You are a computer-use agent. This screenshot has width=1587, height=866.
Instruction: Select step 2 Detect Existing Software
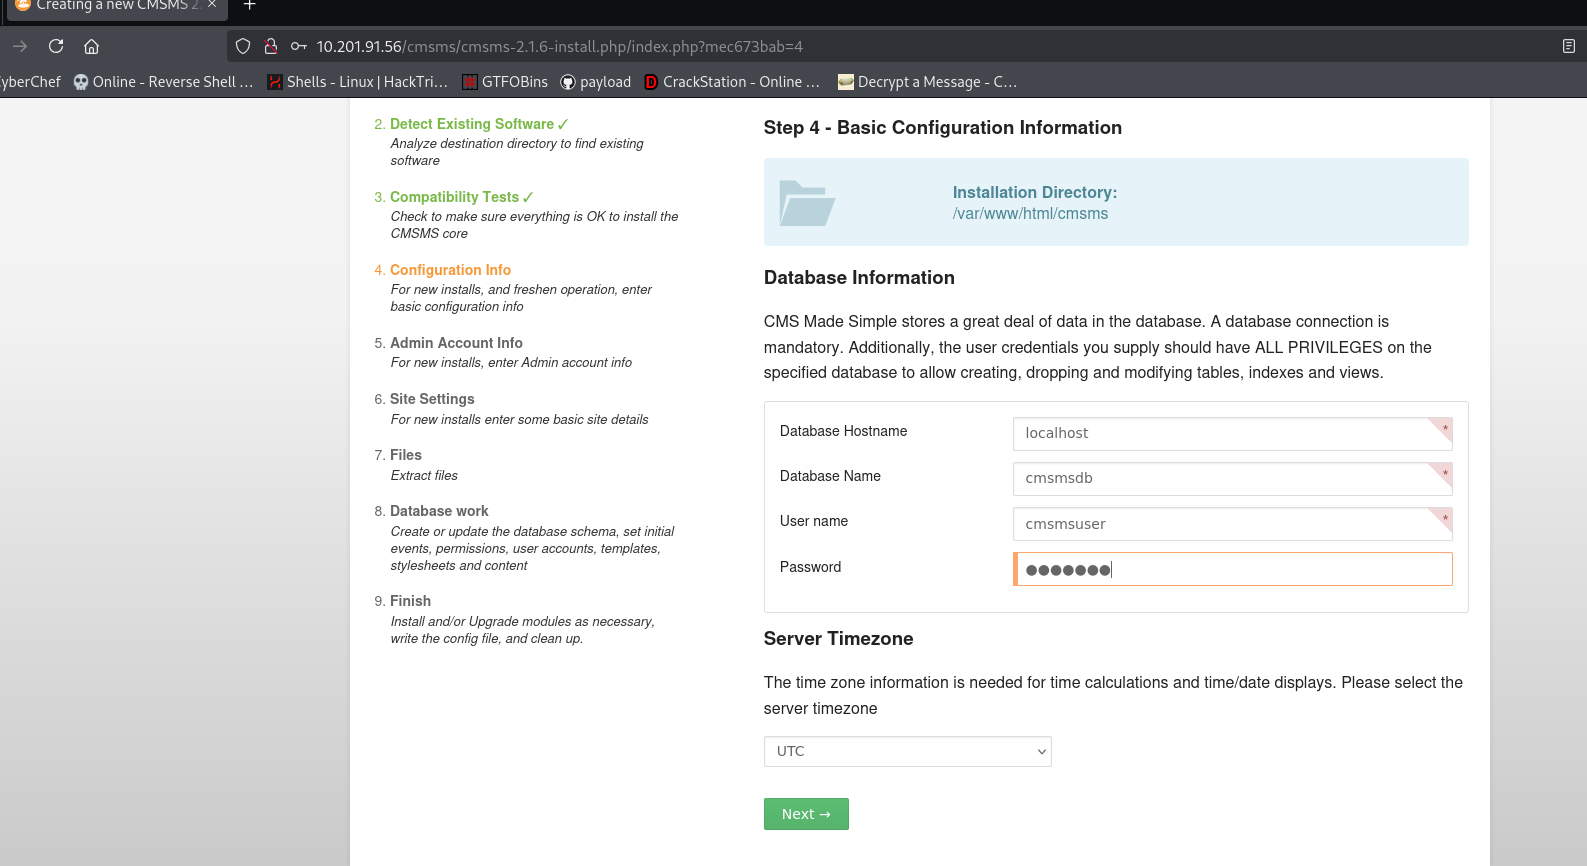(x=472, y=124)
